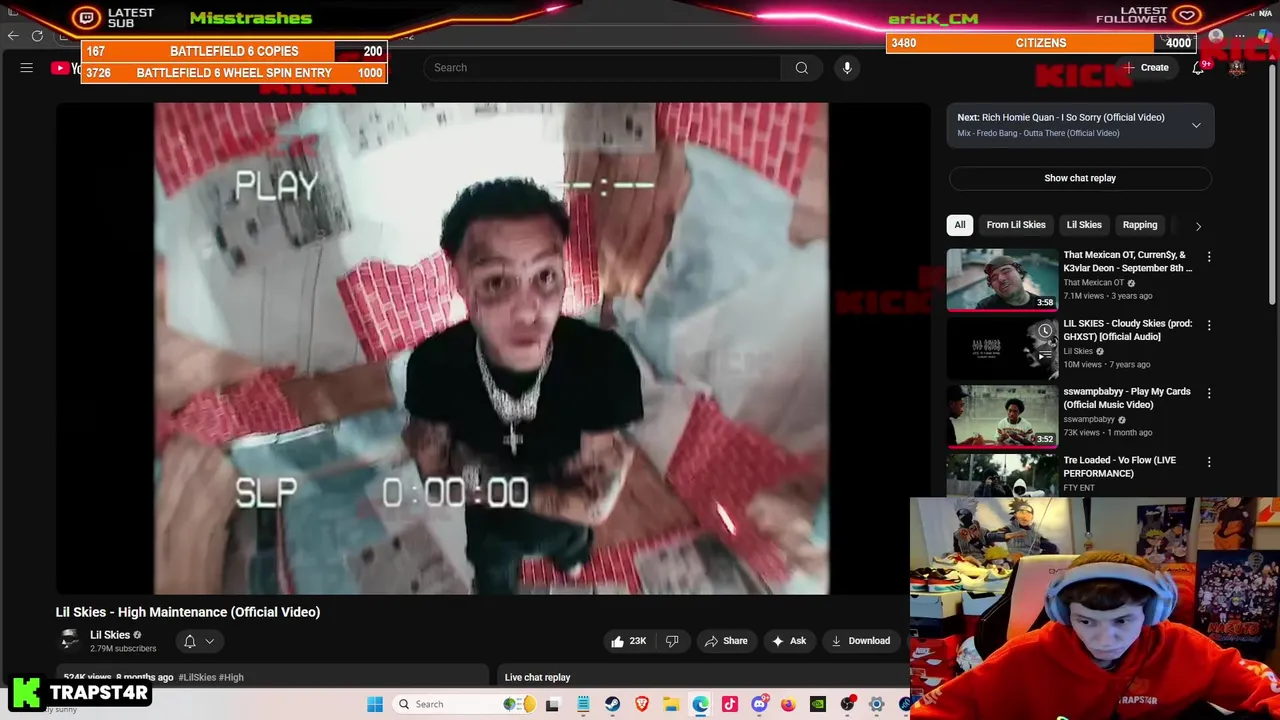Go back with the browser back arrow
This screenshot has width=1280, height=720.
pos(13,36)
